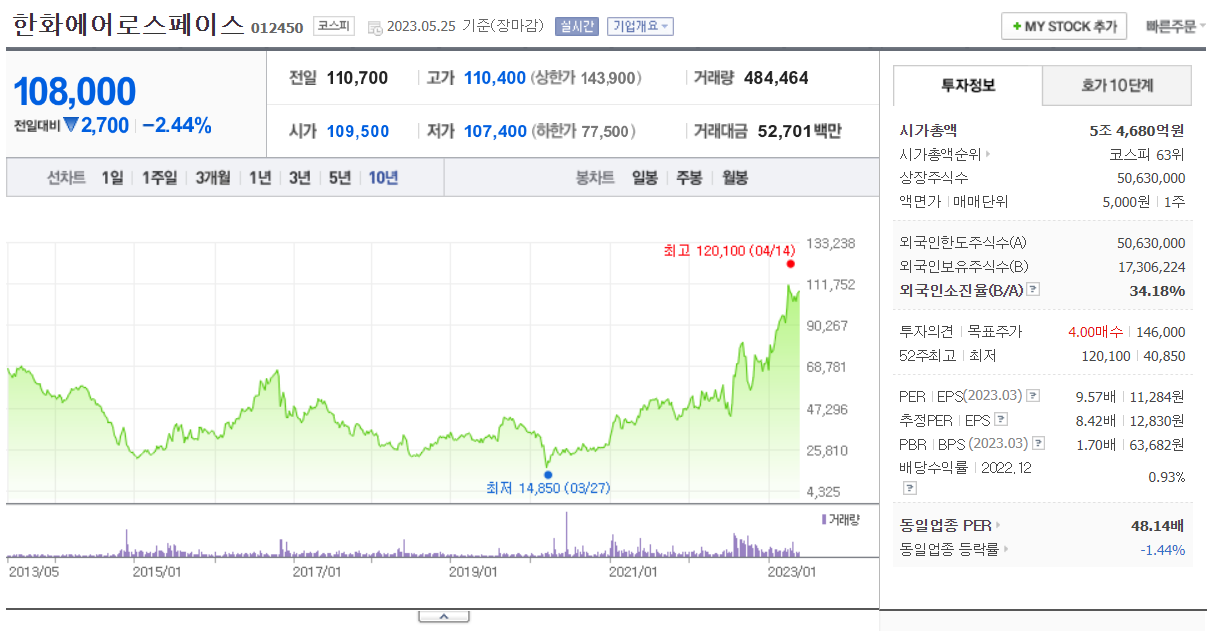Open the 빠른주문 dropdown
This screenshot has width=1230, height=631.
coord(1175,27)
